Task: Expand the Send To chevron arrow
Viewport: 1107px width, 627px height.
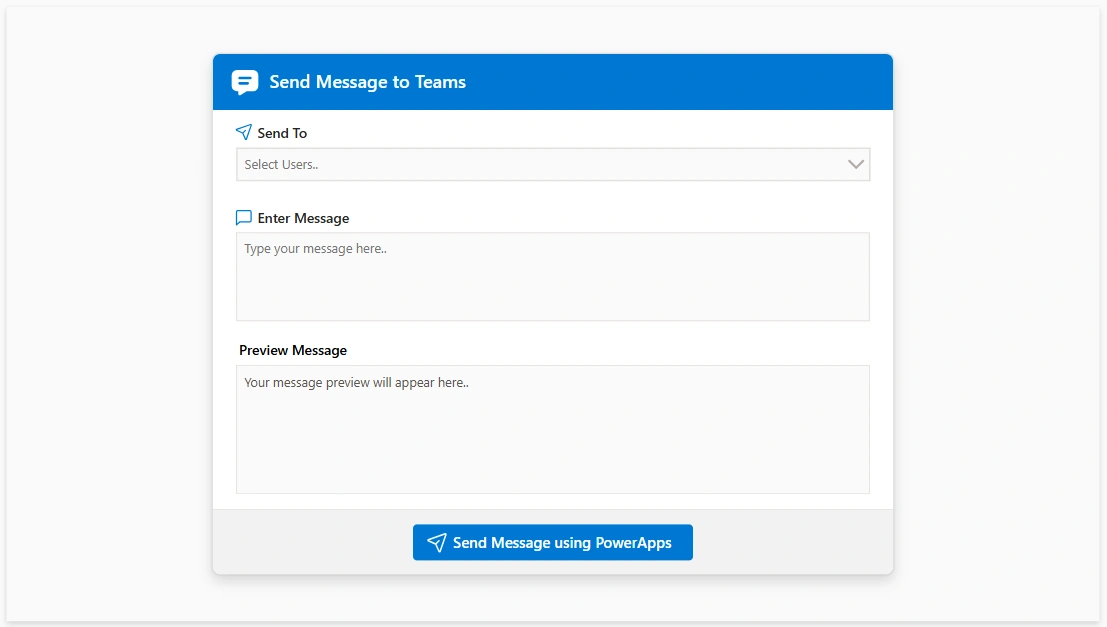Action: 856,165
